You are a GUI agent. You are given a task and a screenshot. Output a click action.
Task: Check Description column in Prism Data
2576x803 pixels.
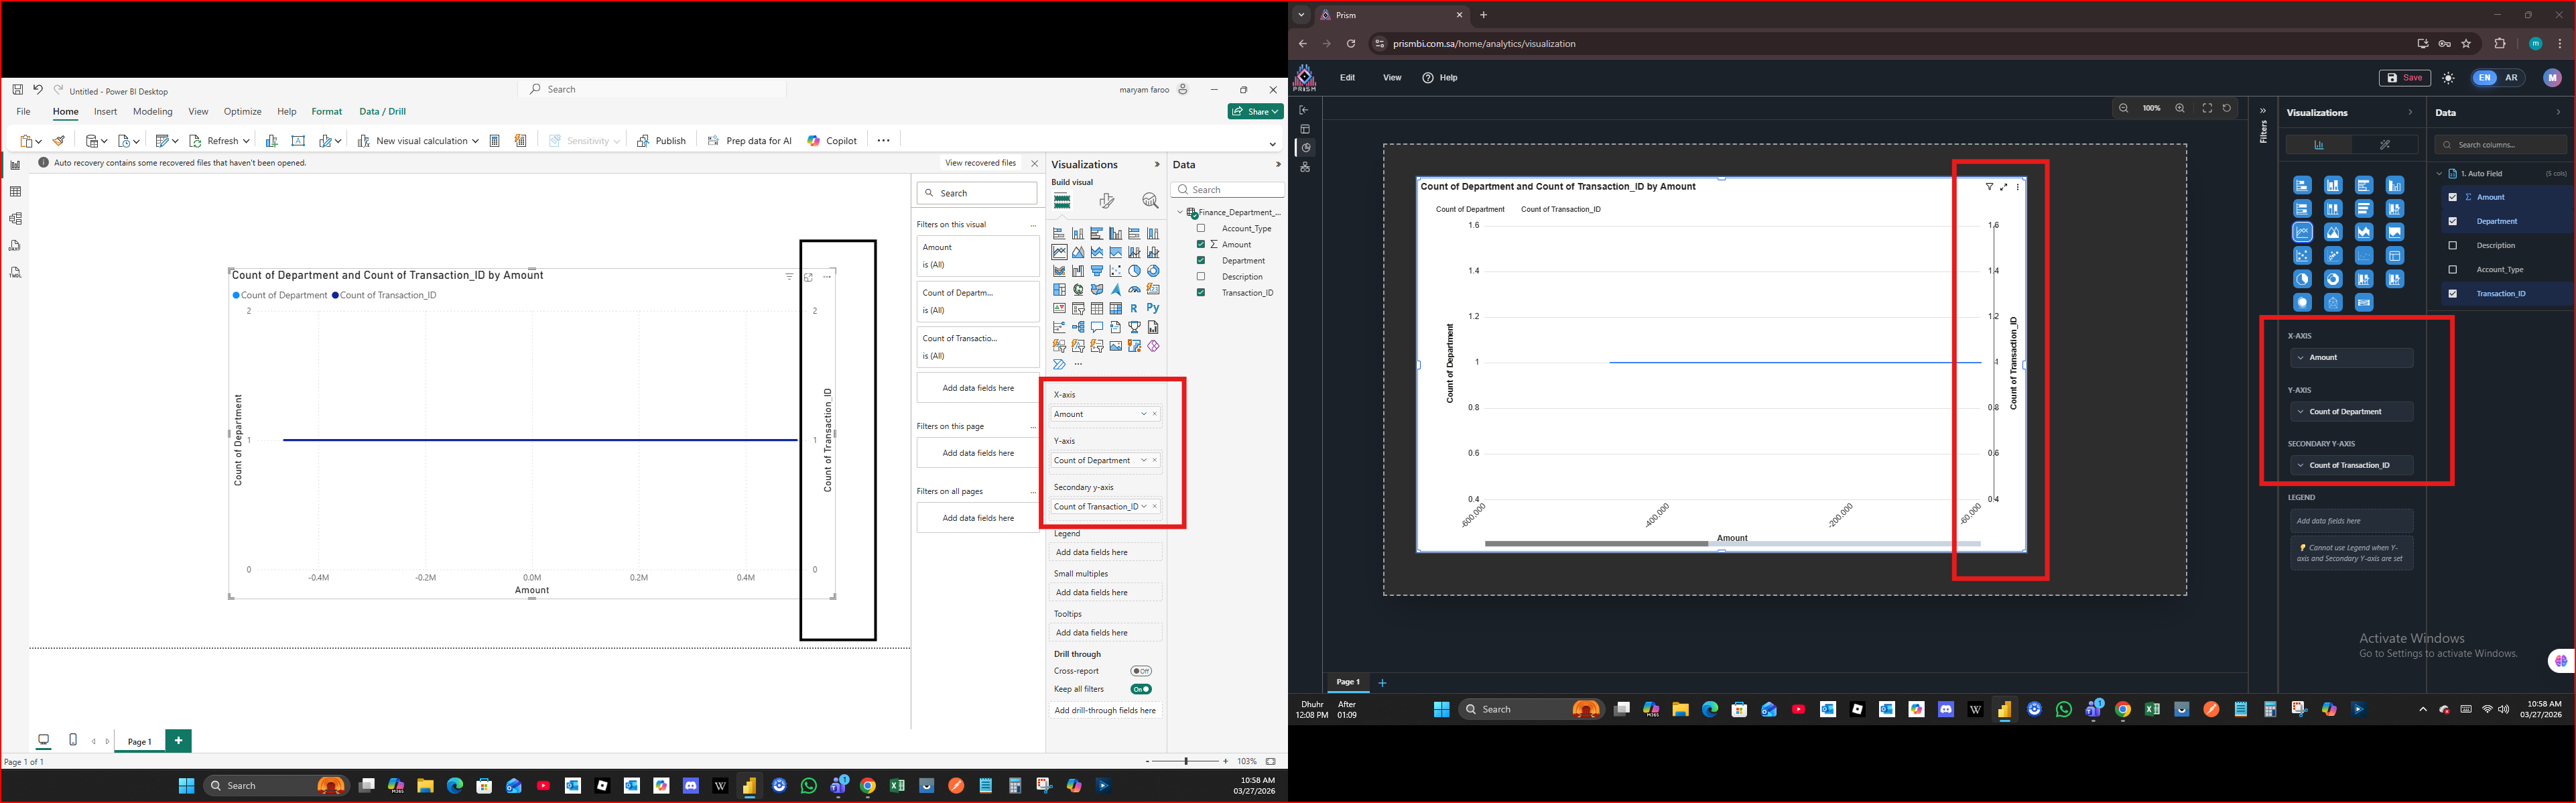coord(2452,245)
